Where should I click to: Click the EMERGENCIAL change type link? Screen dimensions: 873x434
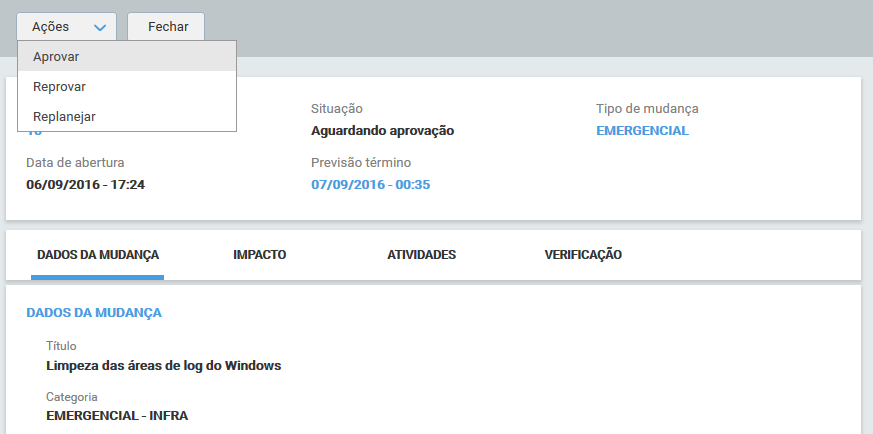coord(642,131)
